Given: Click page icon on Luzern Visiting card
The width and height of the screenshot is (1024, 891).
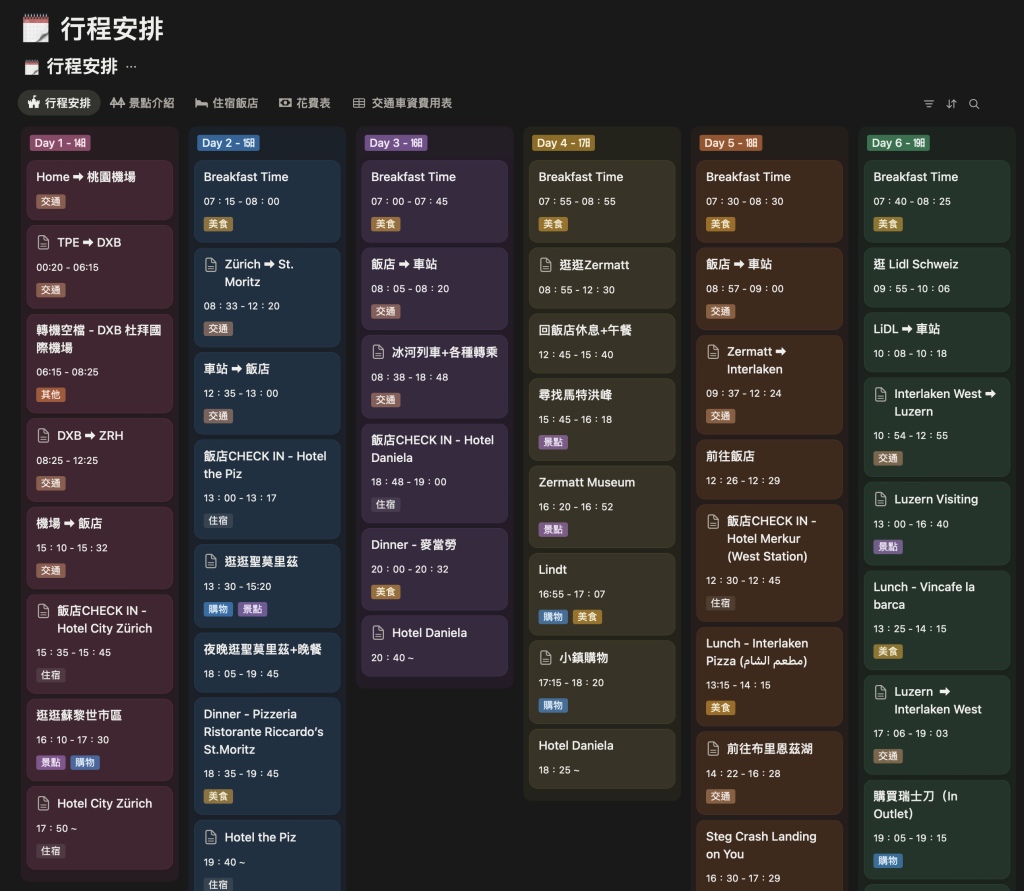Looking at the screenshot, I should pos(880,500).
